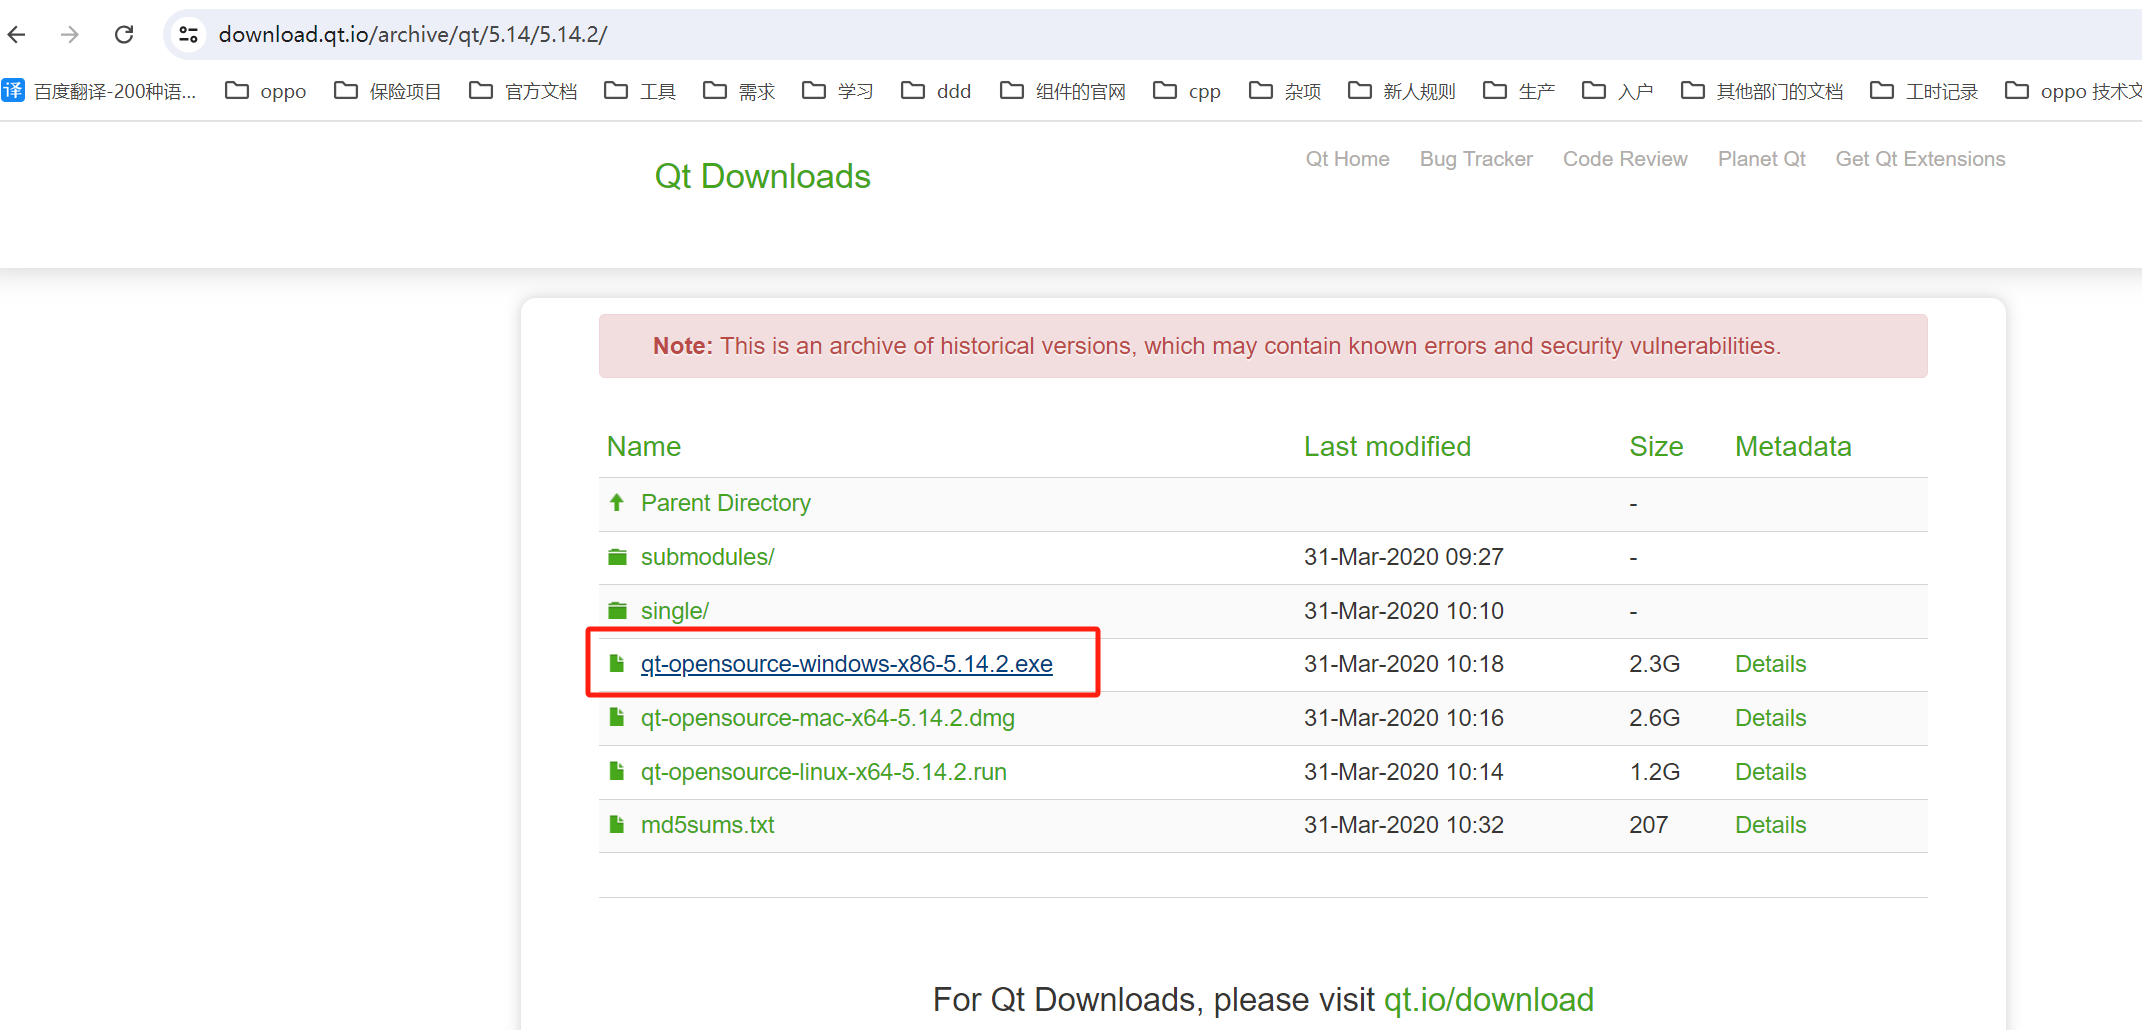
Task: Open the oppo bookmark folder
Action: (x=266, y=91)
